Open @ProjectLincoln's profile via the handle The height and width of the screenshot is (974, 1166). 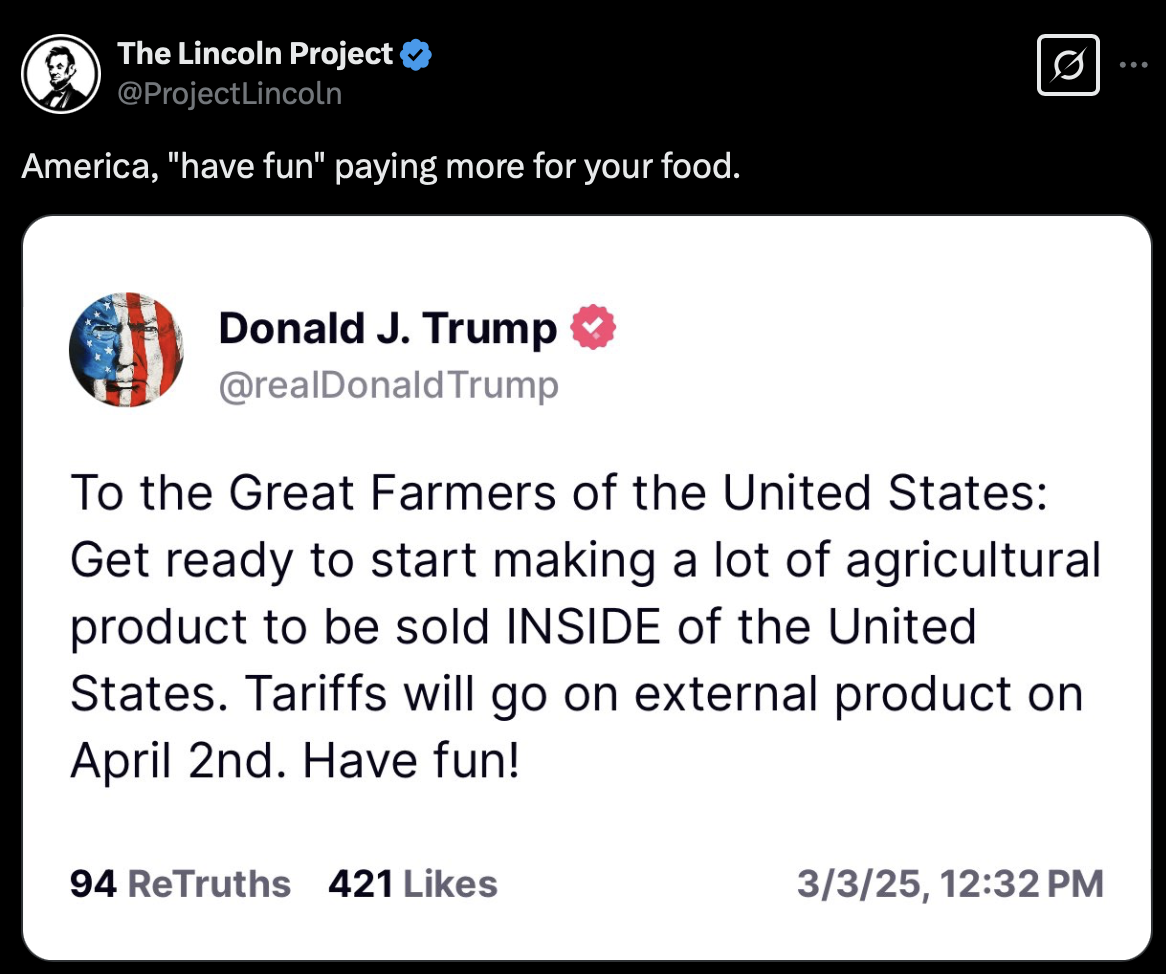pyautogui.click(x=228, y=93)
